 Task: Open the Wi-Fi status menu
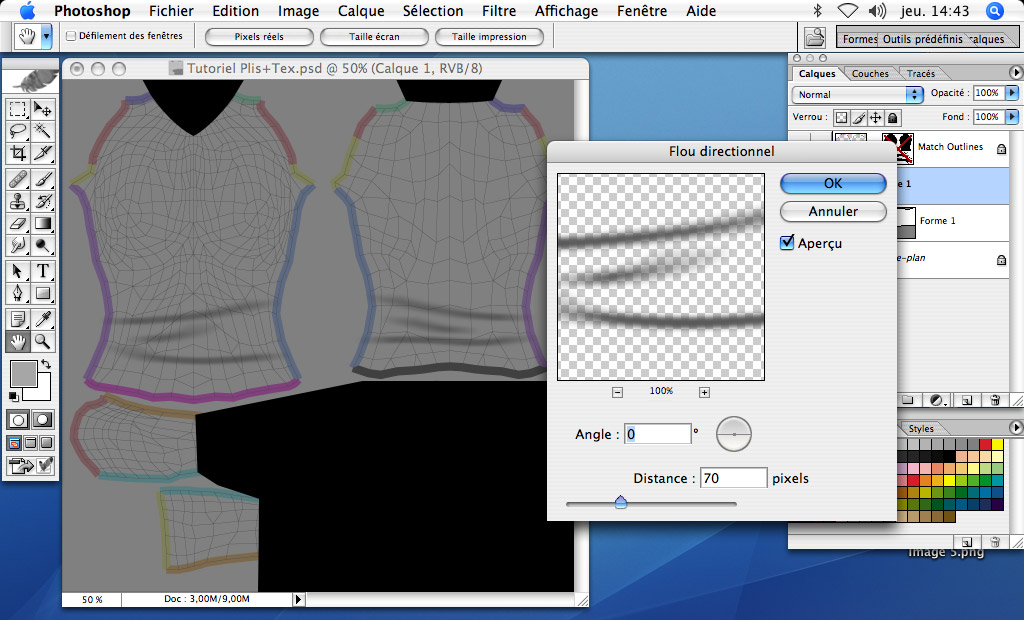coord(847,10)
